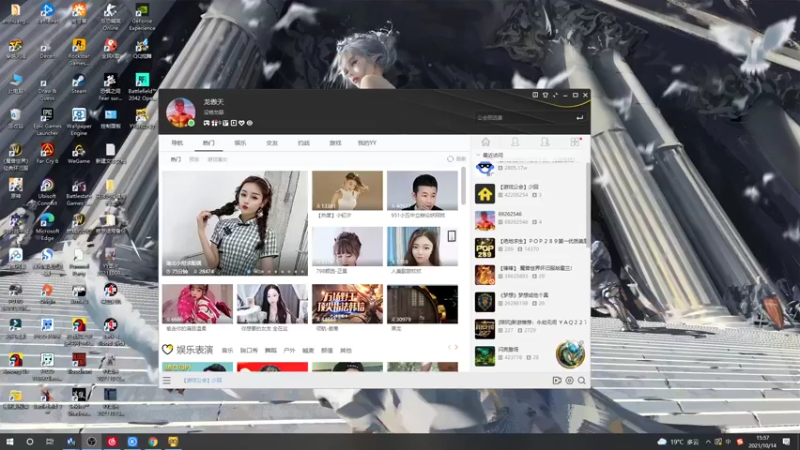The height and width of the screenshot is (450, 800).
Task: Click the compact-mode arrows icon in YY's title bar
Action: [555, 95]
